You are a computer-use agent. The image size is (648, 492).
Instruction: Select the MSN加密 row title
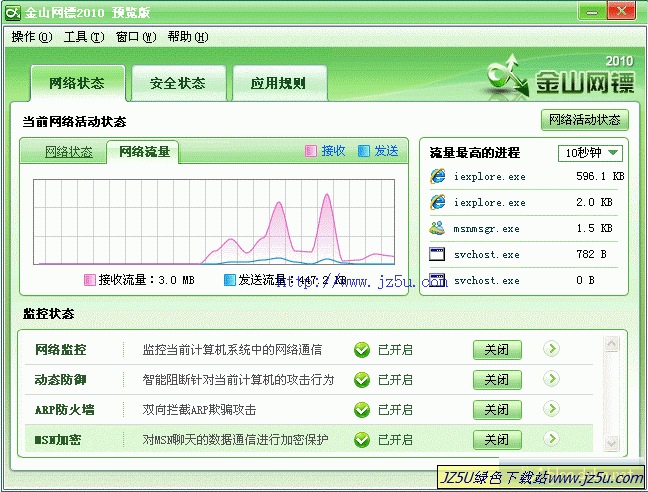click(58, 440)
